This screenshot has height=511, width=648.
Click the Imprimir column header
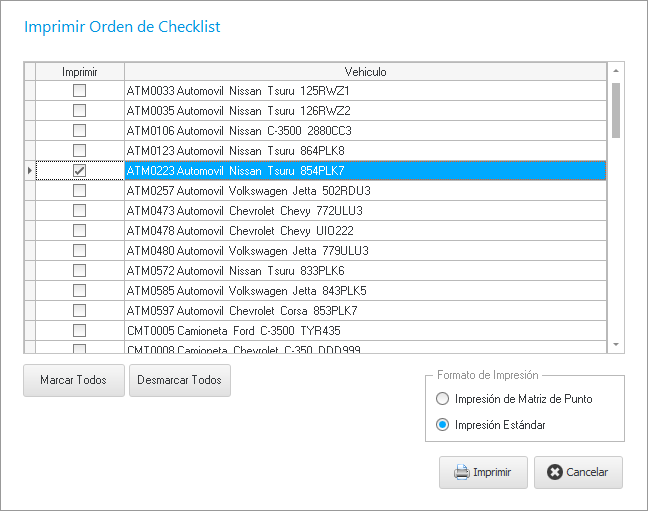(x=80, y=72)
